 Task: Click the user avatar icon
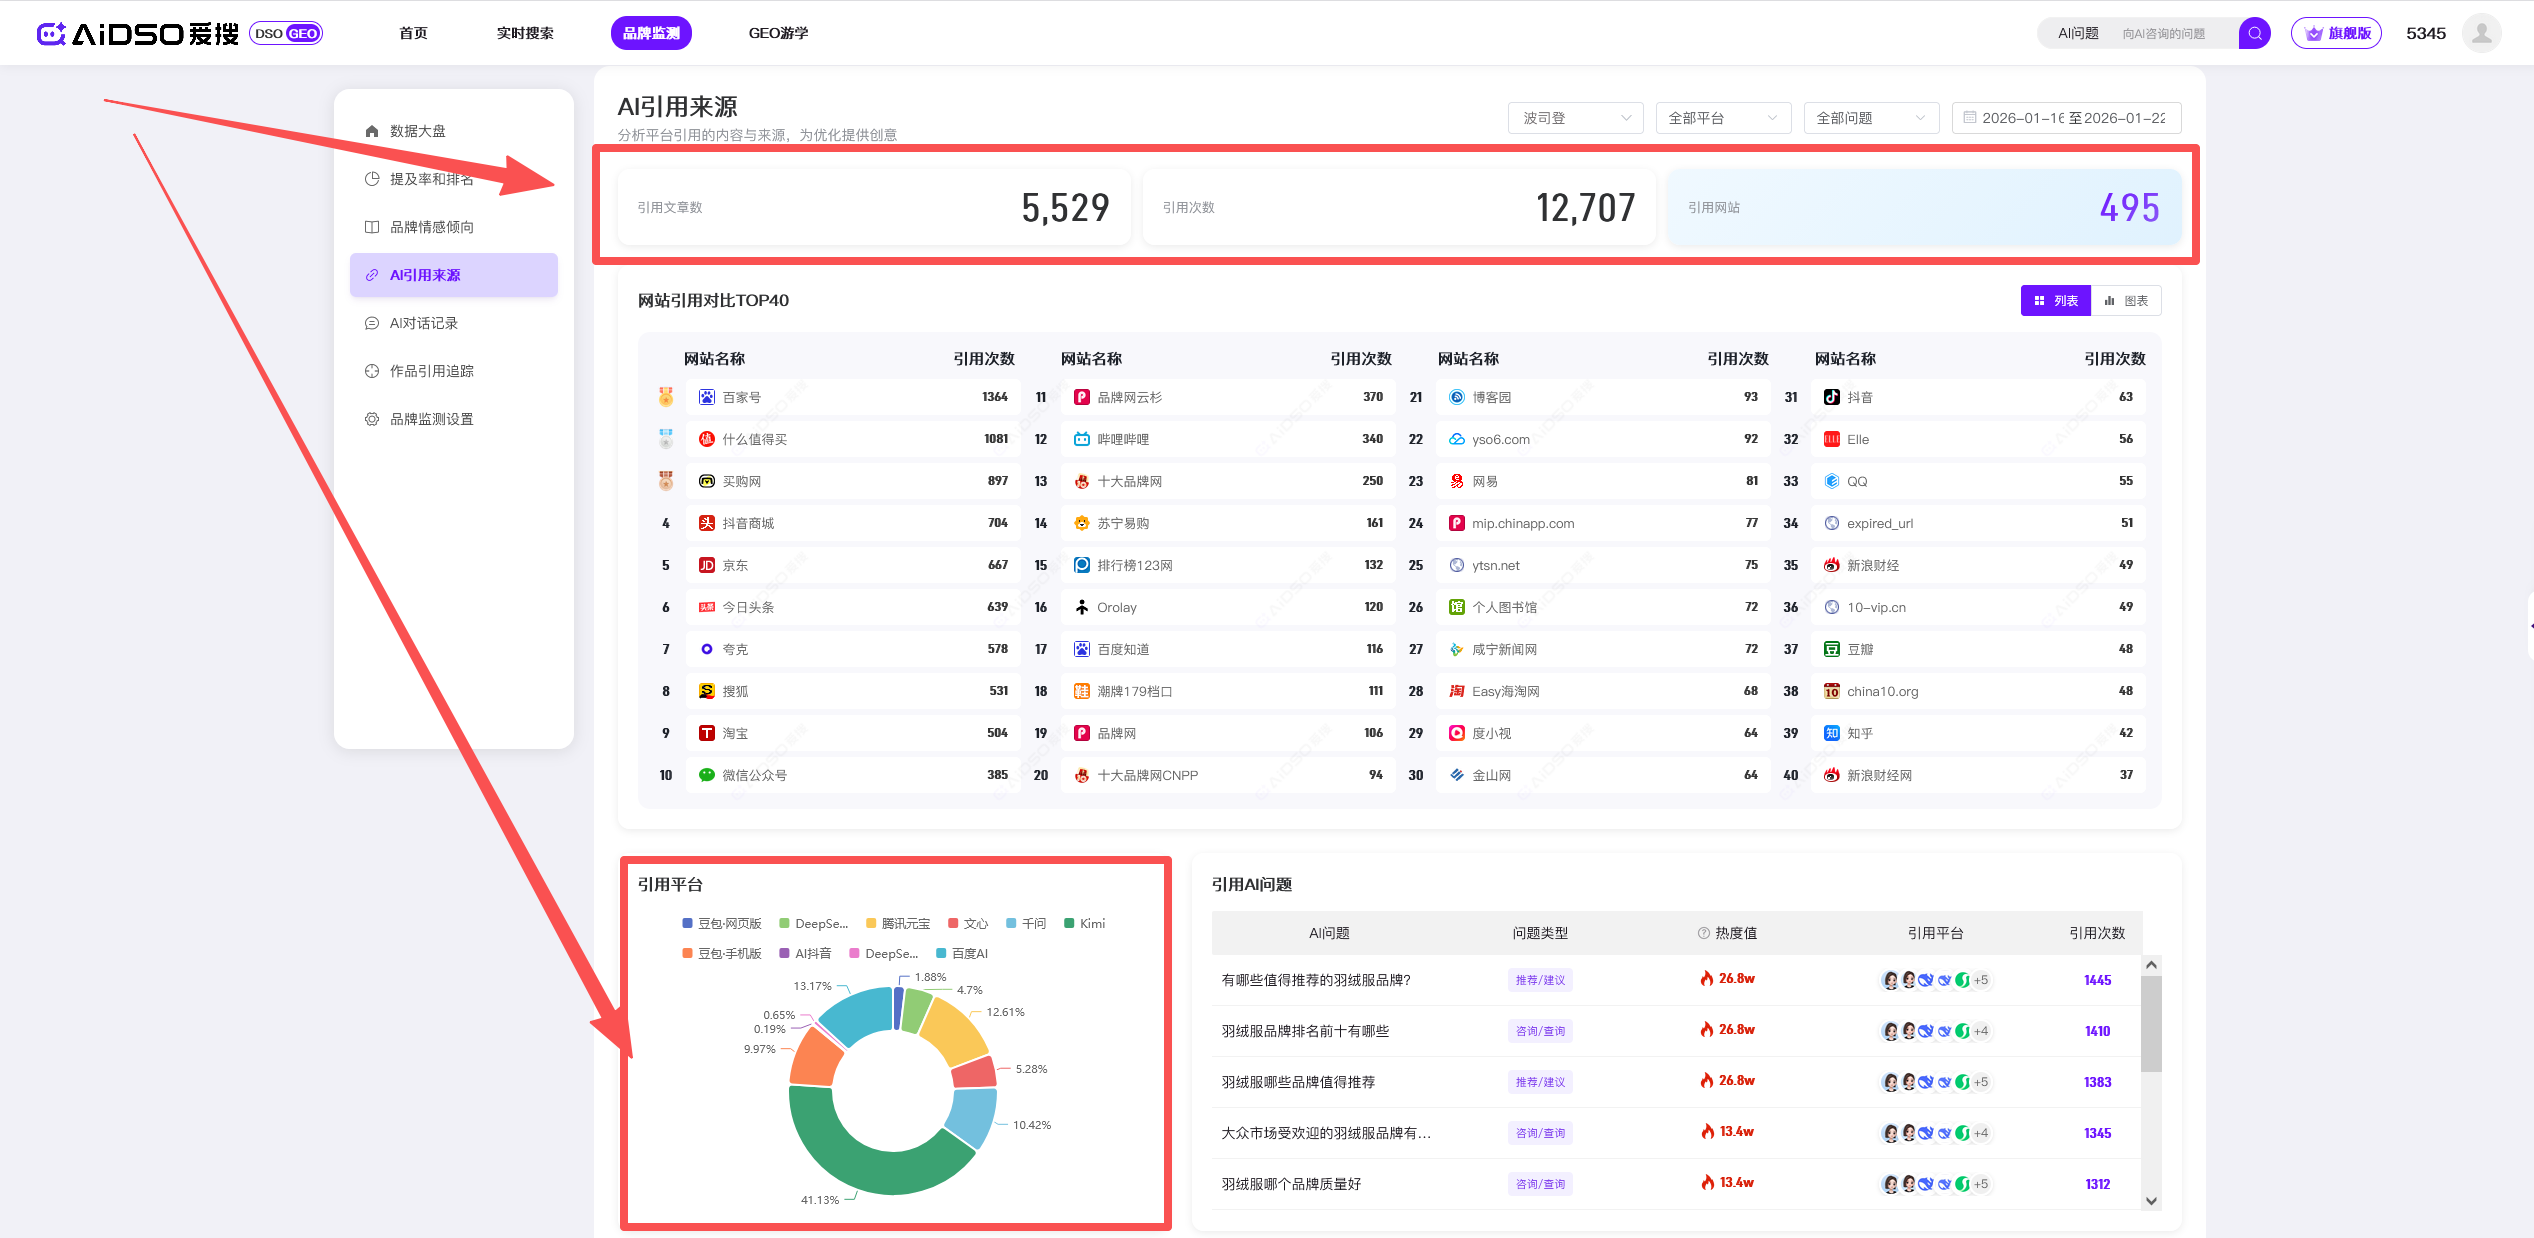click(x=2481, y=33)
